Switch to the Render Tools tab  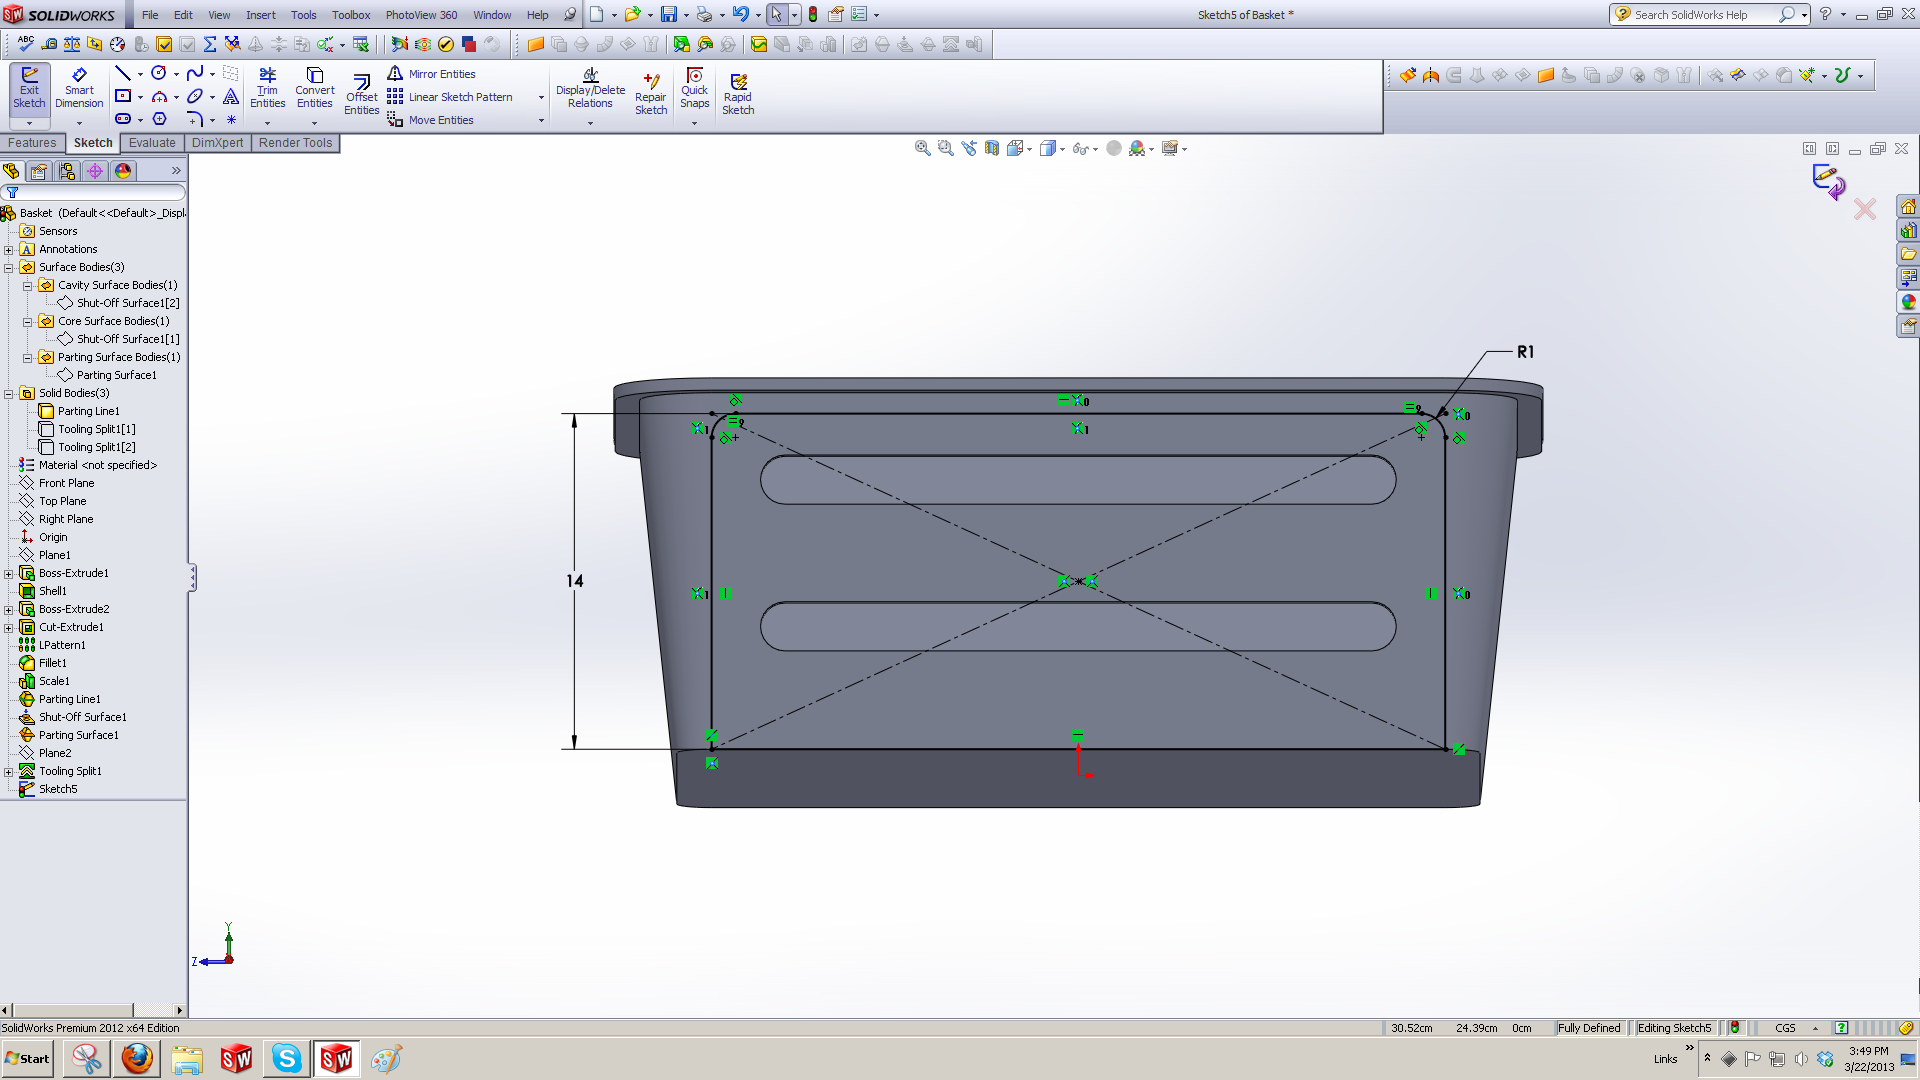point(295,143)
